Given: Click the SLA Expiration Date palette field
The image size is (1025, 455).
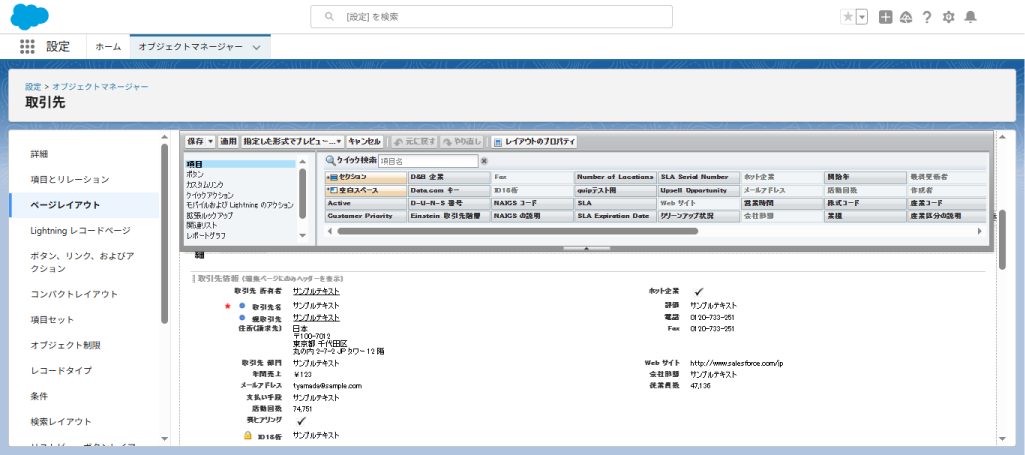Looking at the screenshot, I should click(616, 216).
